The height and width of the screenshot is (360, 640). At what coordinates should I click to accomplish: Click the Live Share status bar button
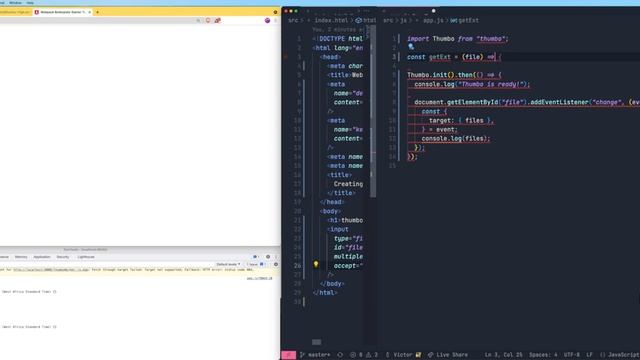tap(448, 355)
